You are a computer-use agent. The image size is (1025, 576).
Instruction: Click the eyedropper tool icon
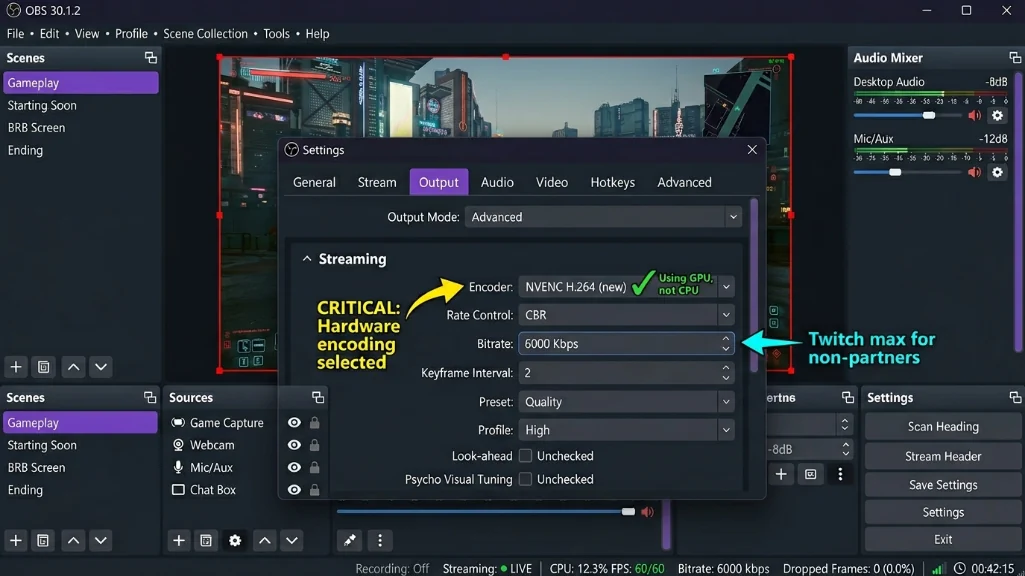point(350,541)
